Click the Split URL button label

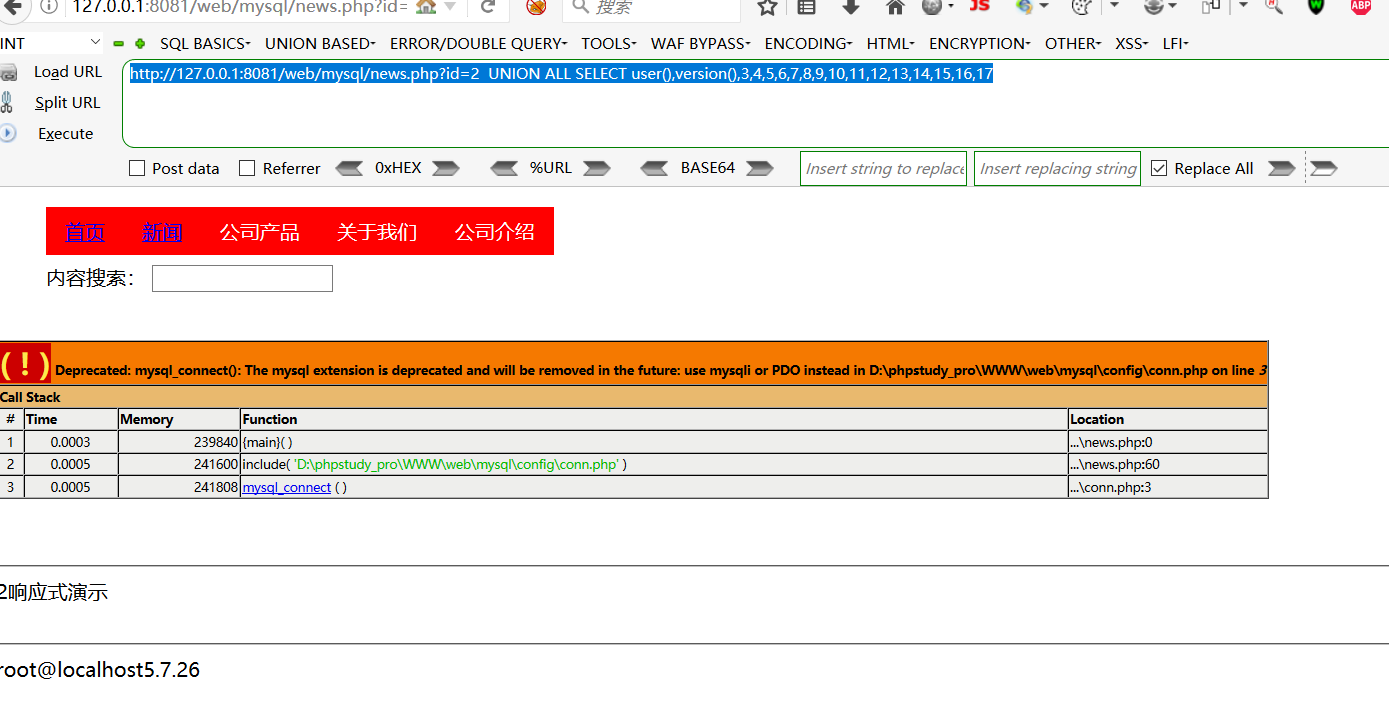click(x=68, y=102)
